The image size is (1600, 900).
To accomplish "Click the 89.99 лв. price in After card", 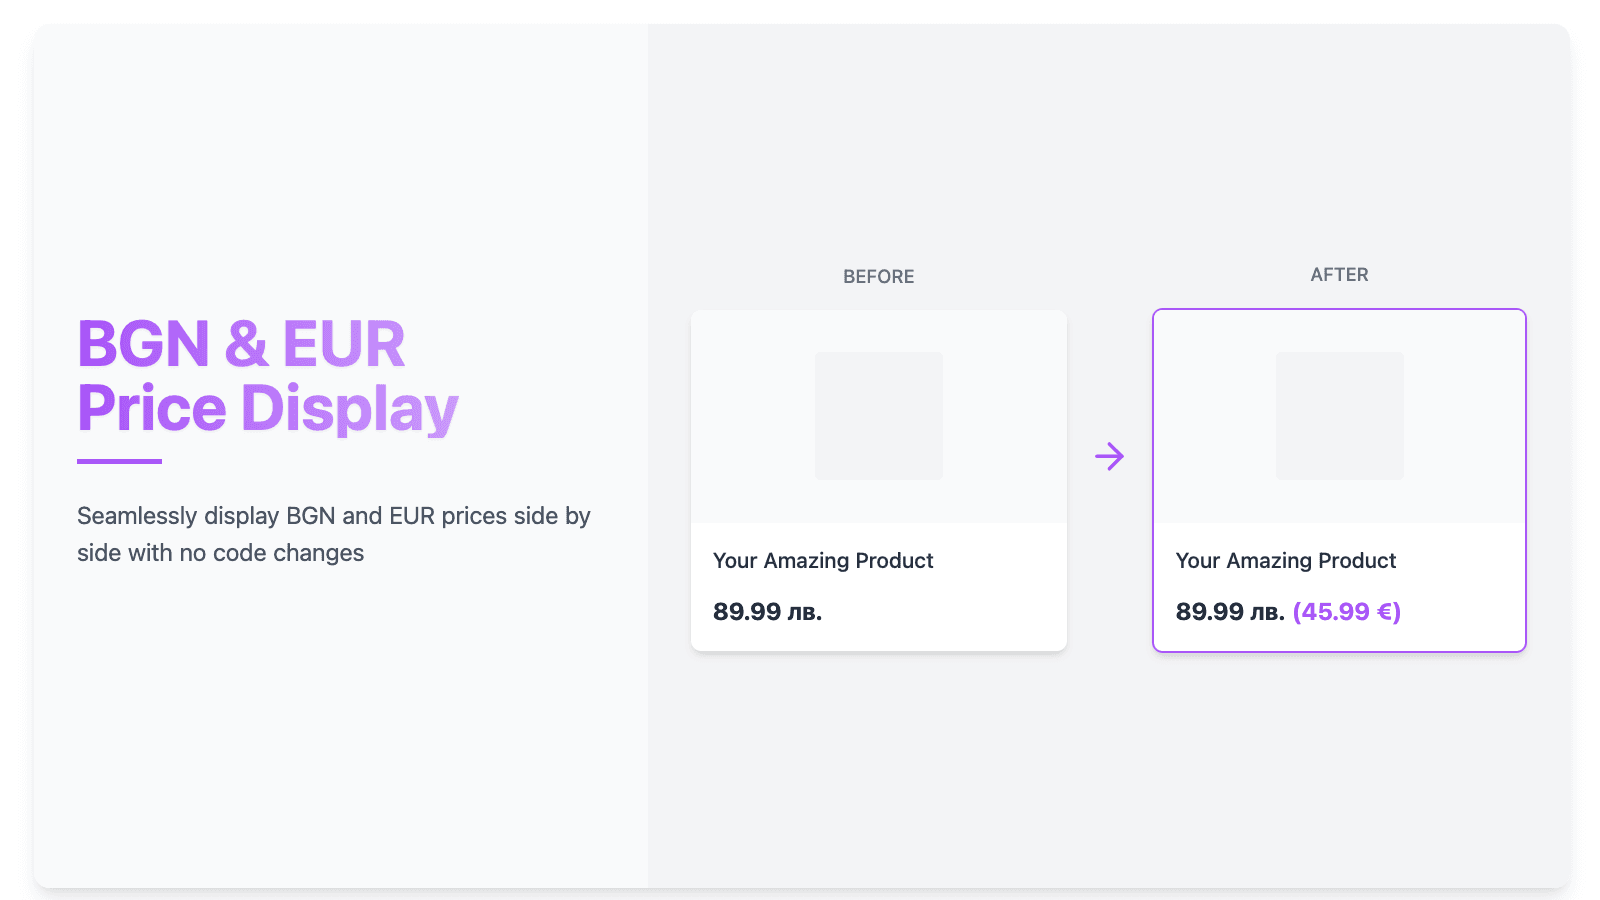I will pos(1230,612).
